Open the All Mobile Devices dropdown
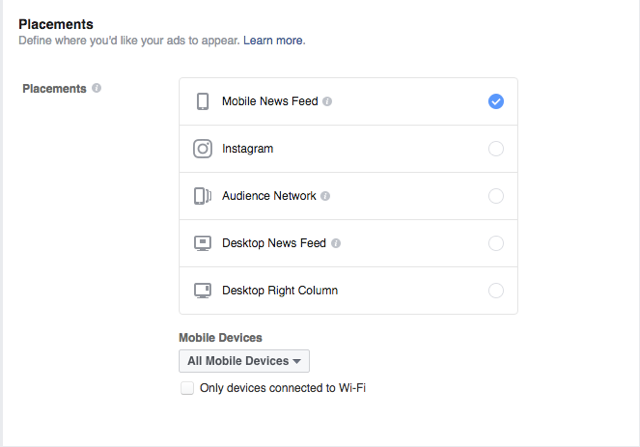Image resolution: width=640 pixels, height=447 pixels. [x=244, y=361]
